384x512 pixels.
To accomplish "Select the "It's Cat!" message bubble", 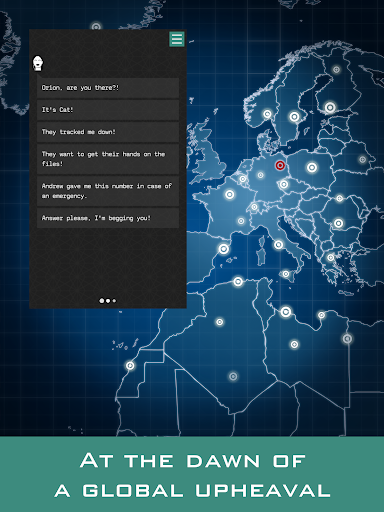I will tap(108, 110).
